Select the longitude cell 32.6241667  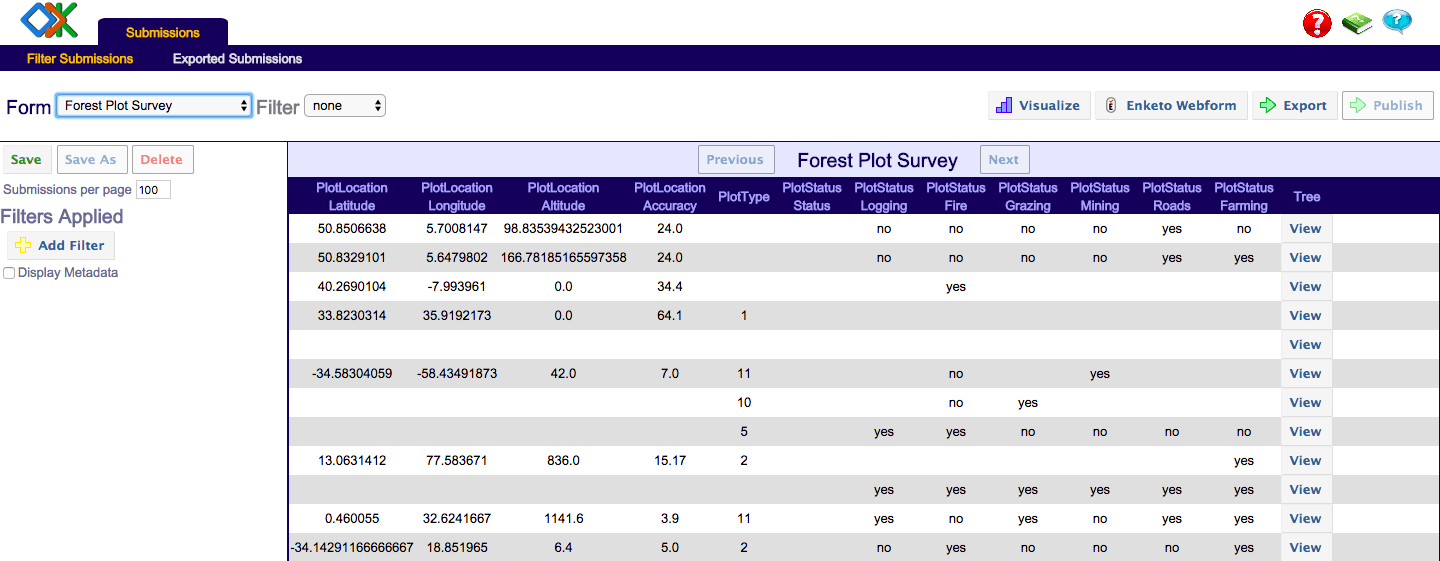pyautogui.click(x=457, y=519)
